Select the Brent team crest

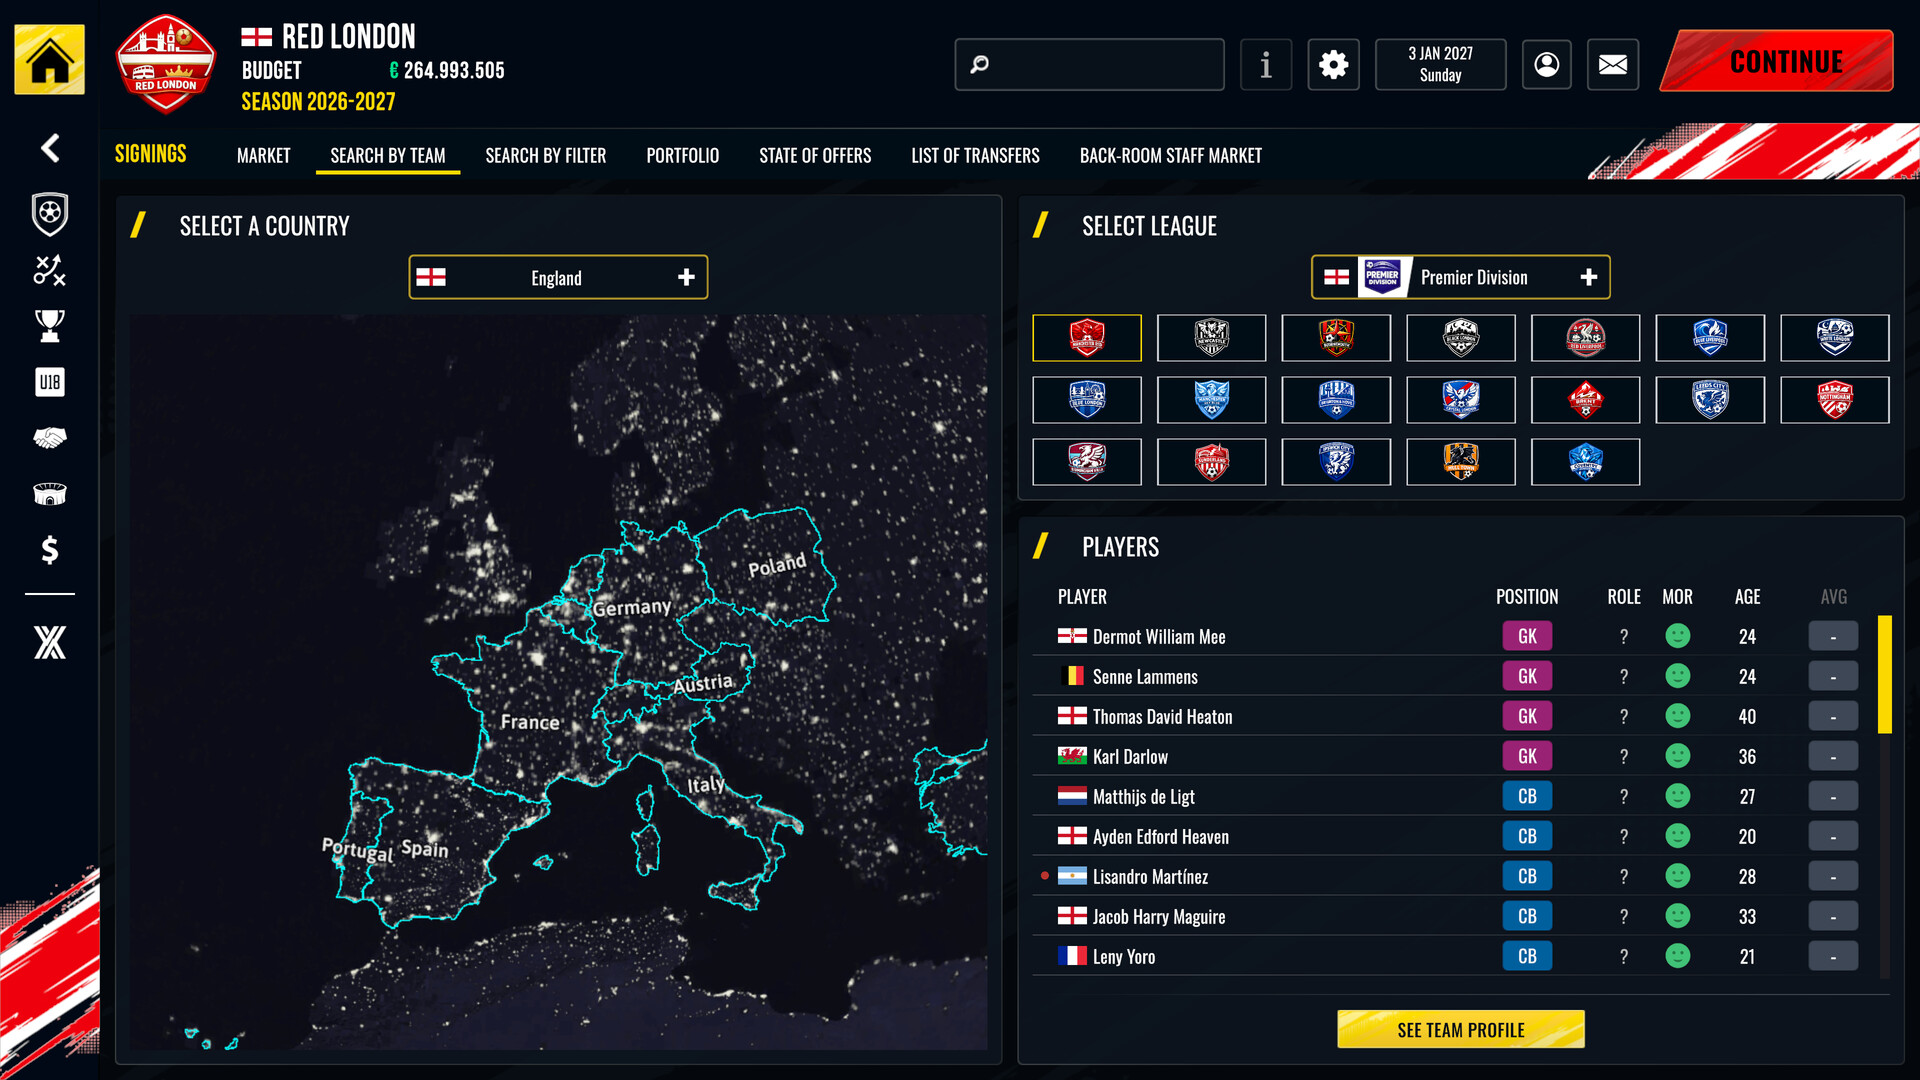[x=1585, y=400]
